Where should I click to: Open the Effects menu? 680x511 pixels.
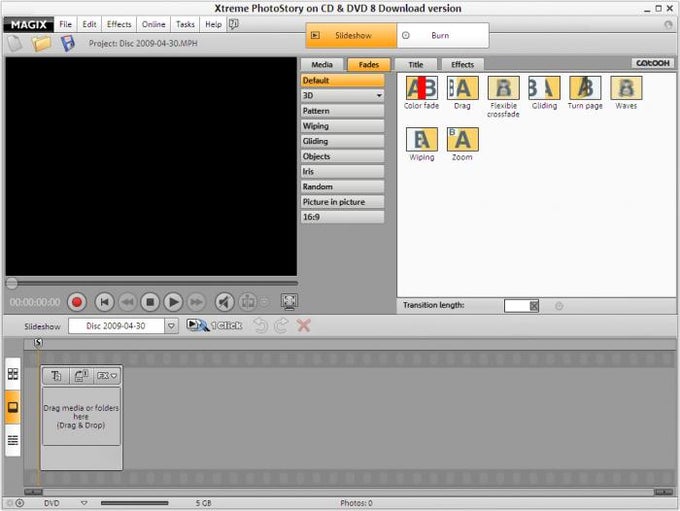click(119, 24)
